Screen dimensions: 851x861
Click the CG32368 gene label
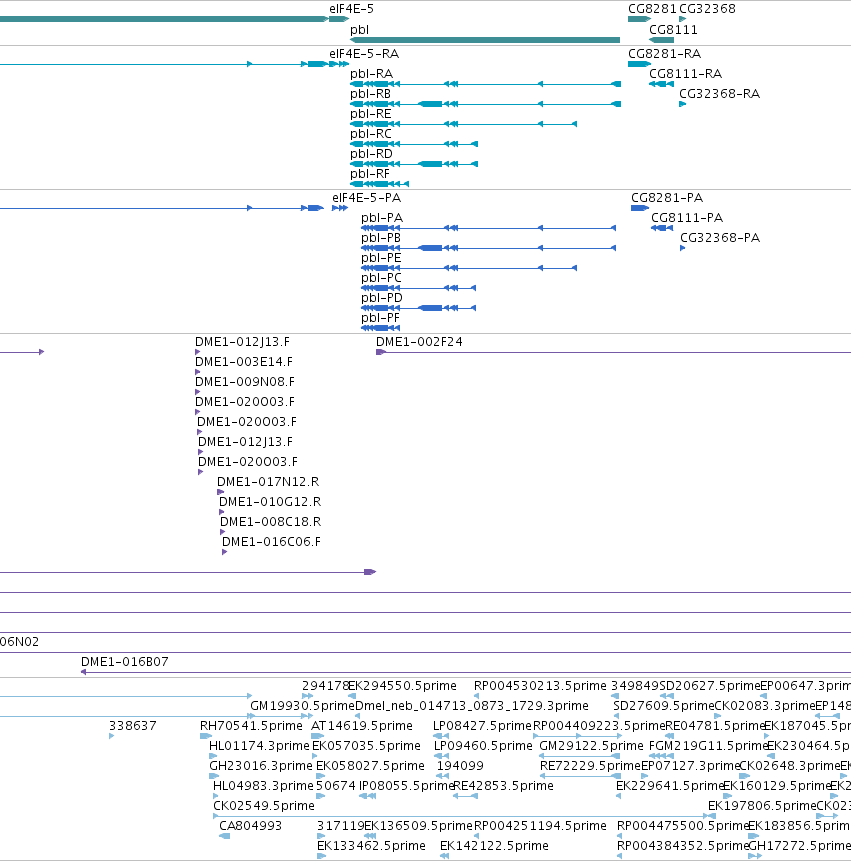click(x=707, y=9)
